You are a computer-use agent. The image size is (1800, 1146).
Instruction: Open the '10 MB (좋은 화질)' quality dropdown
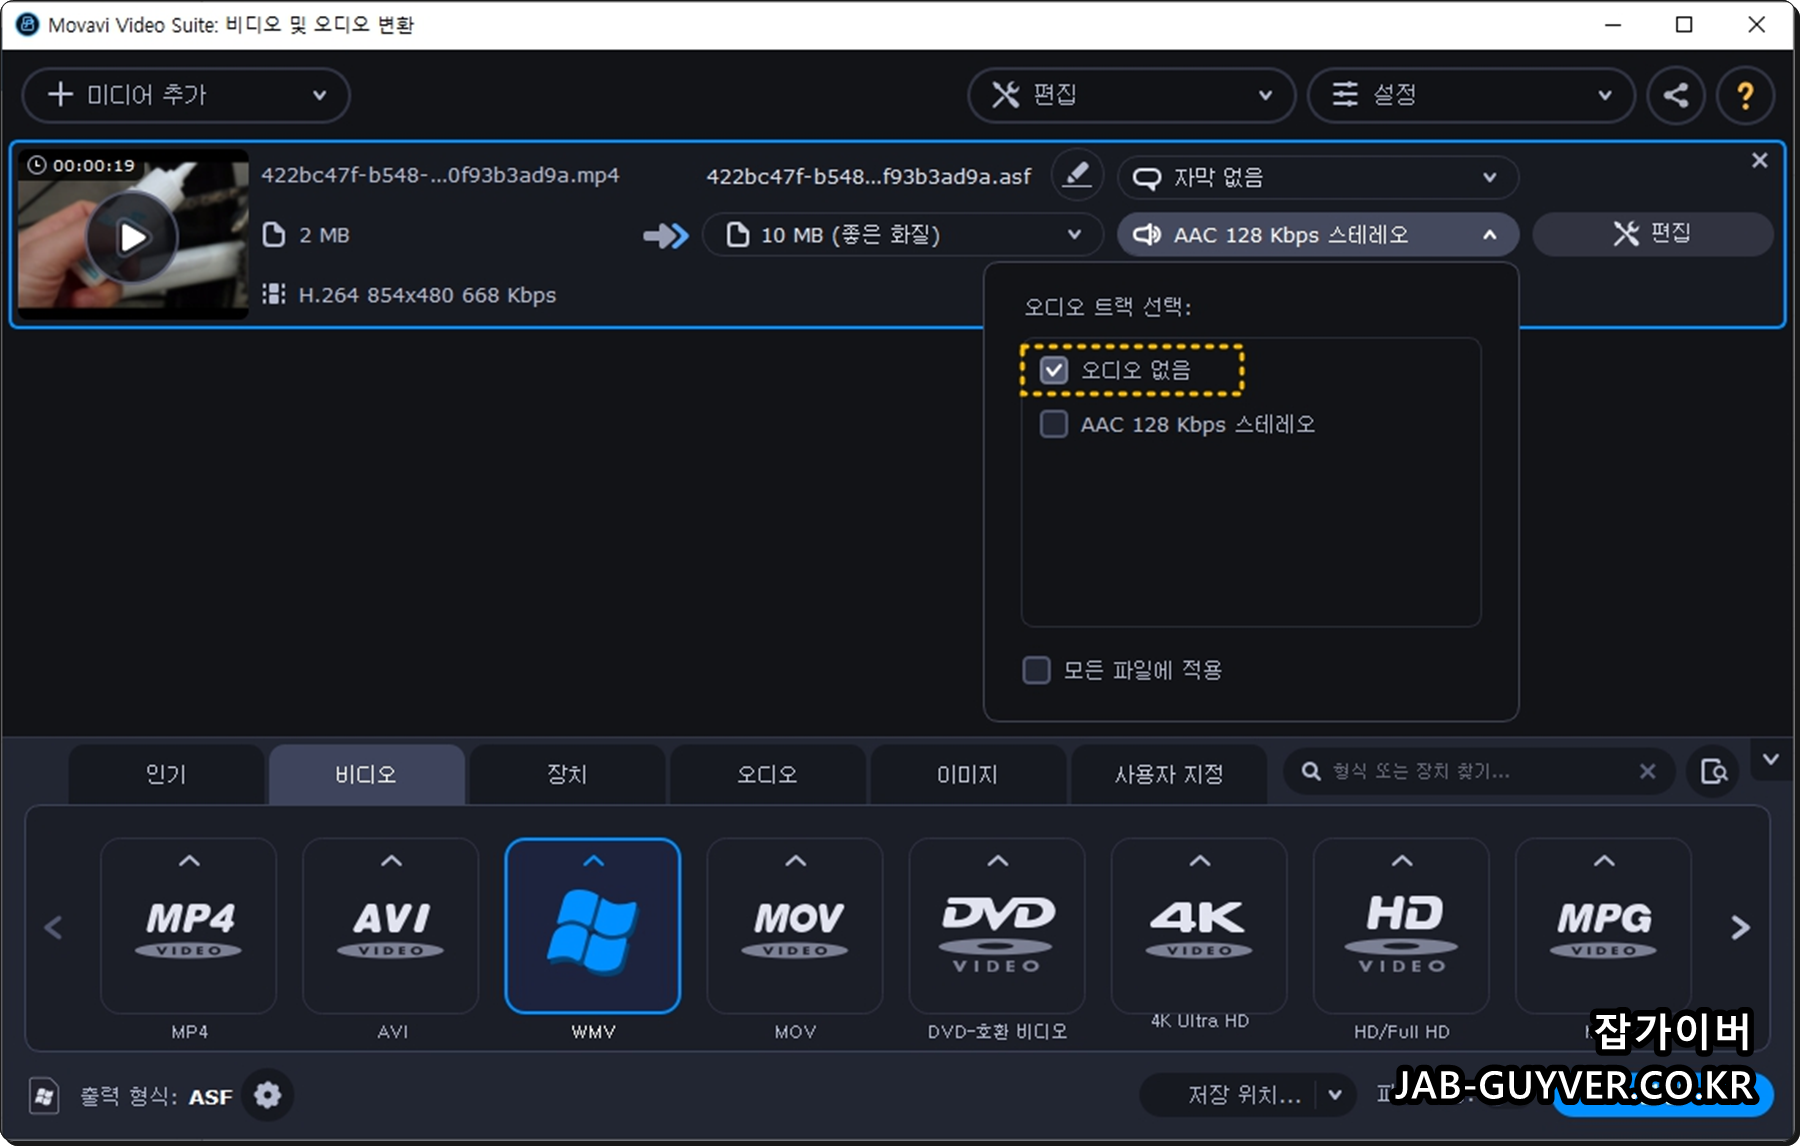[903, 235]
